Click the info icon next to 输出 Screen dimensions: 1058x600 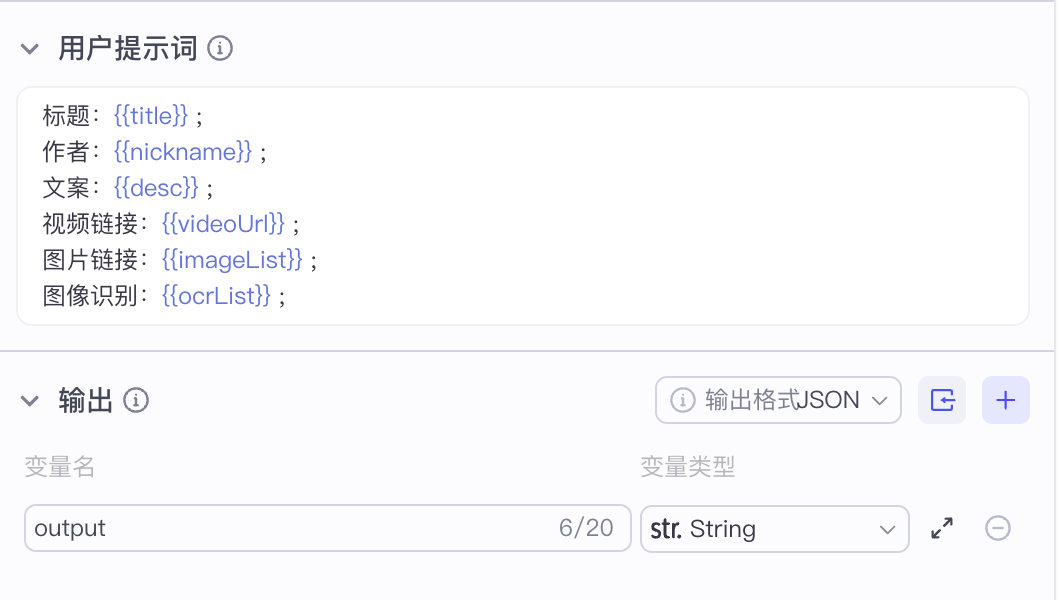click(x=136, y=401)
